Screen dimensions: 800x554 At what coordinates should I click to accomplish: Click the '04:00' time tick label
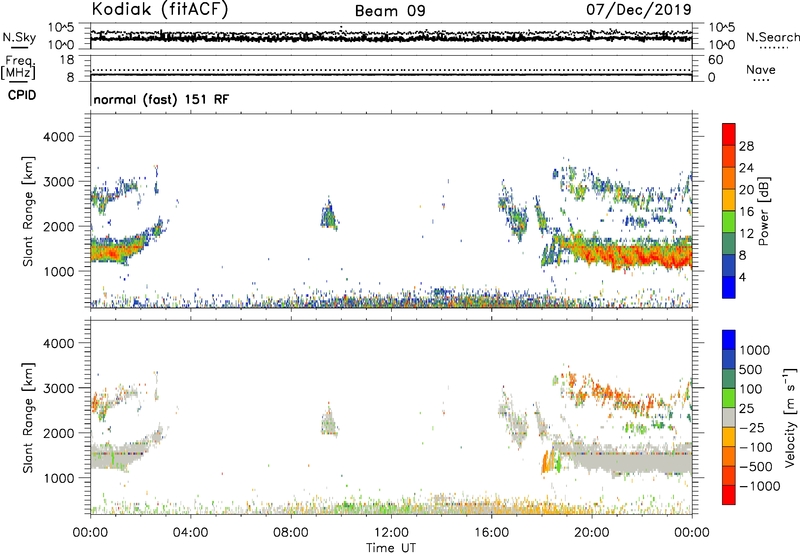tap(190, 533)
